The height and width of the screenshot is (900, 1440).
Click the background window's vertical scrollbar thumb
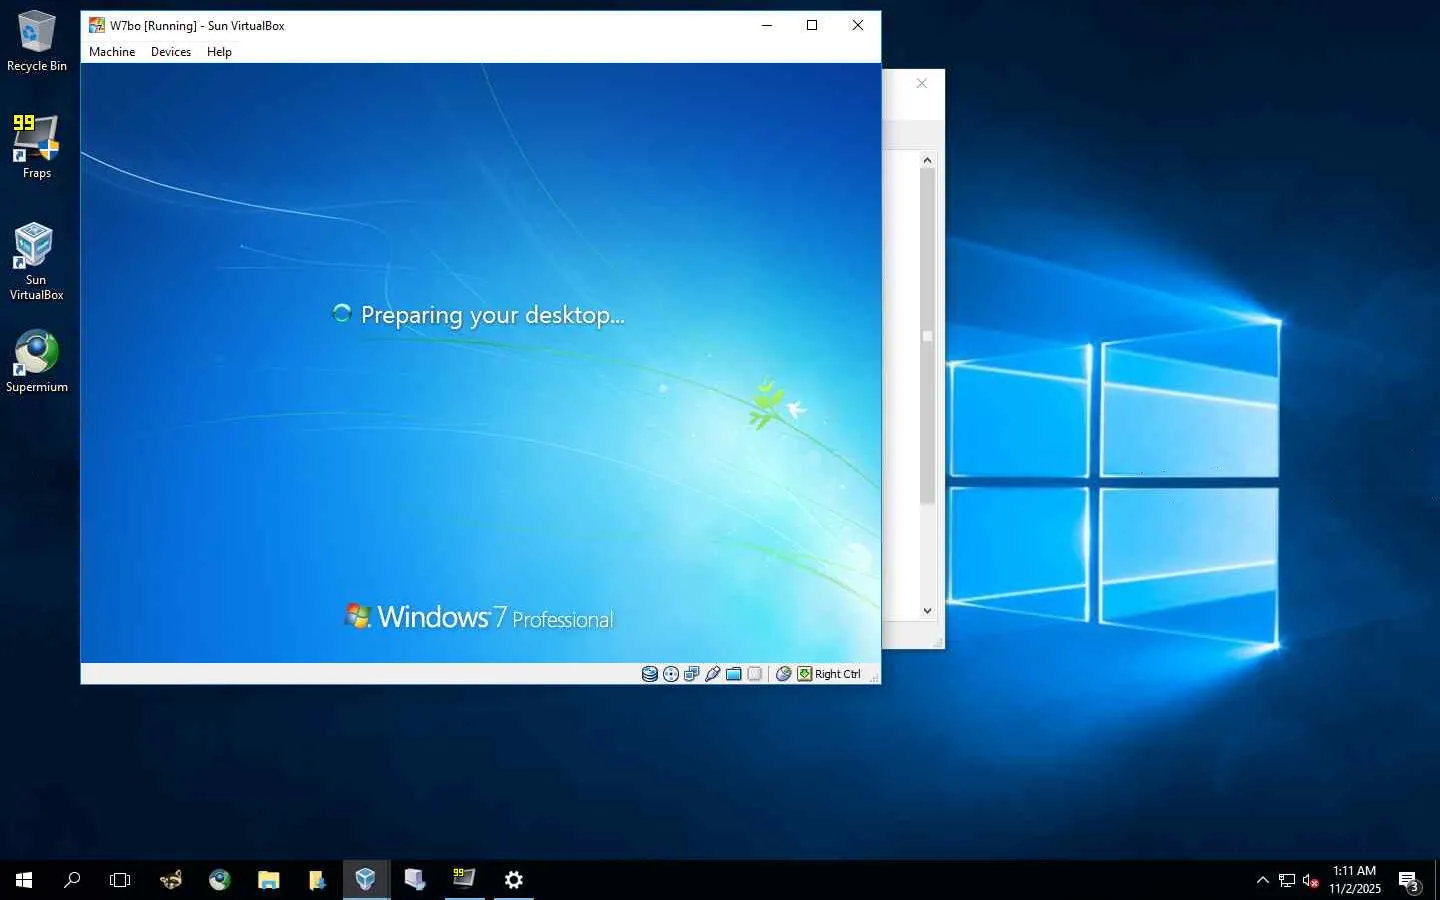pyautogui.click(x=927, y=336)
